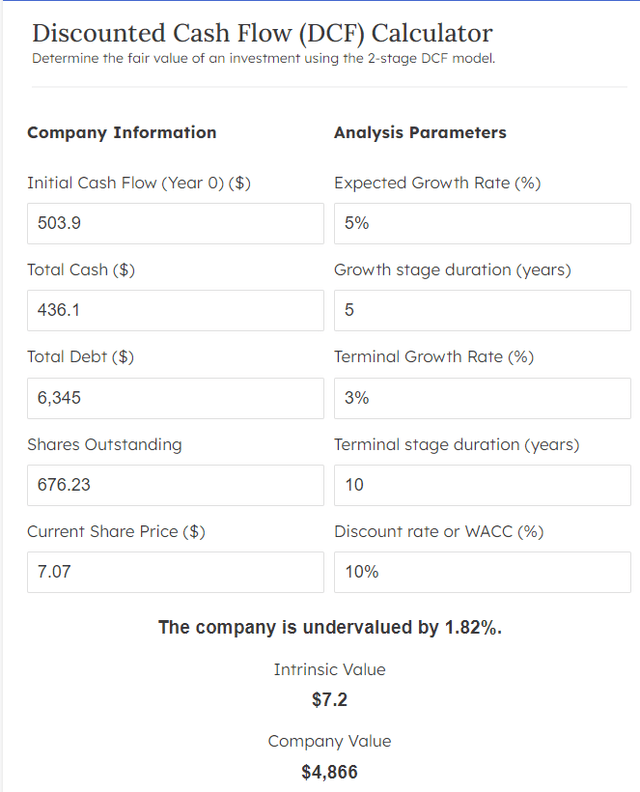Click the Discount rate or WACC input
Viewport: 640px width, 792px height.
pos(482,571)
